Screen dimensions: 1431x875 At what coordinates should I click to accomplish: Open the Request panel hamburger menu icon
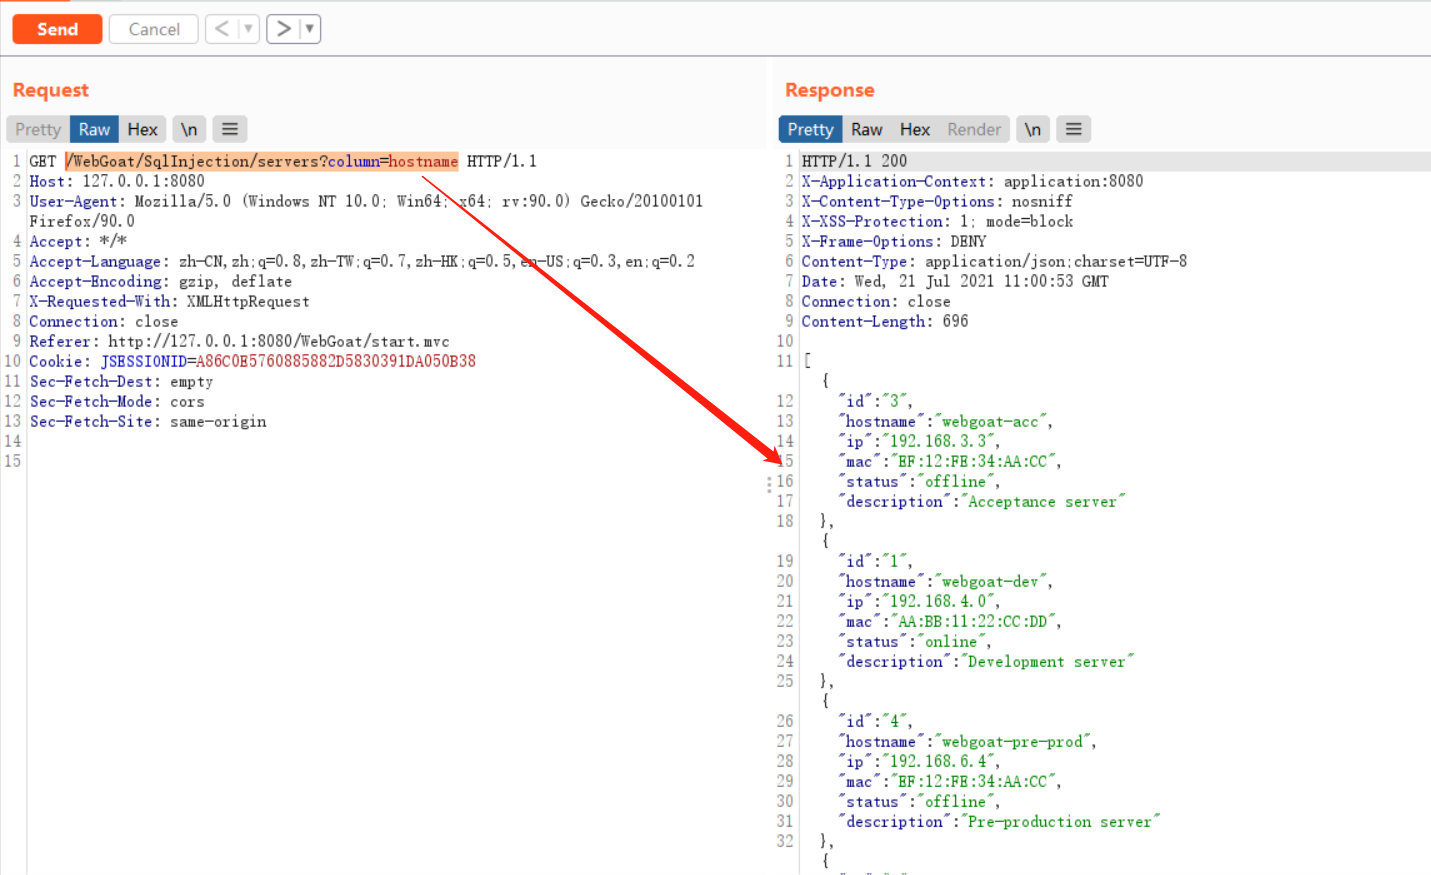pos(229,128)
